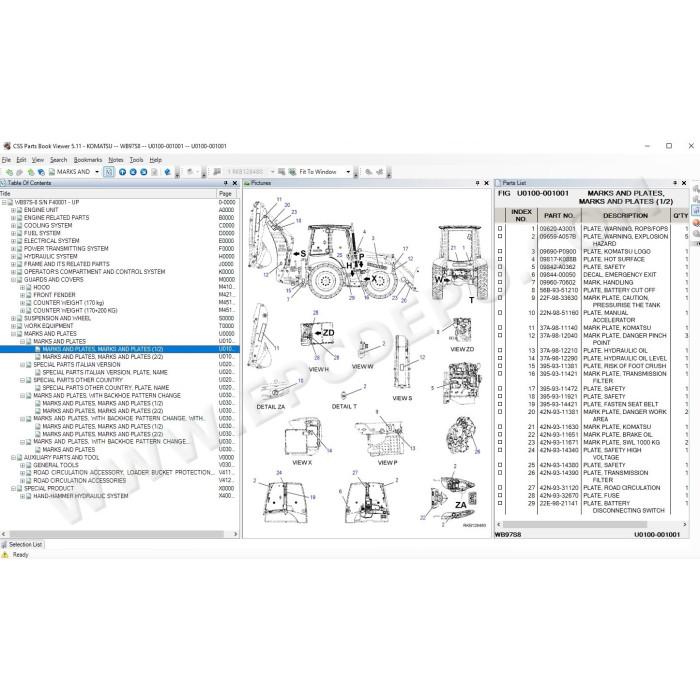This screenshot has width=700, height=700.
Task: Expand the WORK EQUIPMENT tree node
Action: coord(13,326)
